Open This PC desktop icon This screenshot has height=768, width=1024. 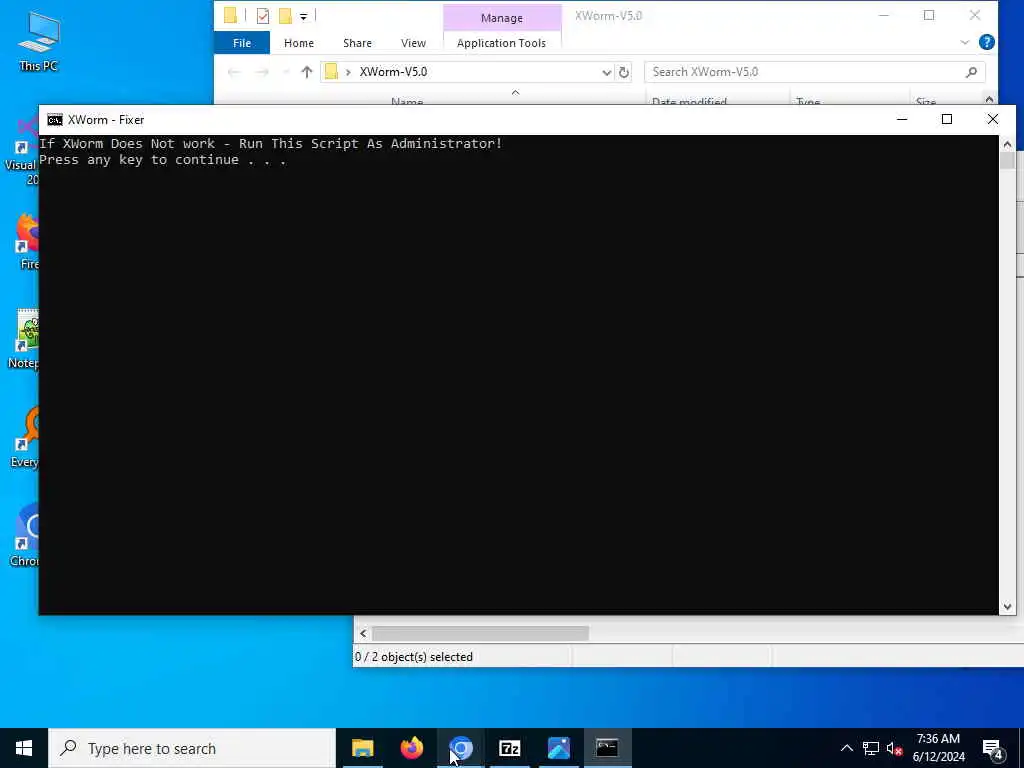coord(39,40)
